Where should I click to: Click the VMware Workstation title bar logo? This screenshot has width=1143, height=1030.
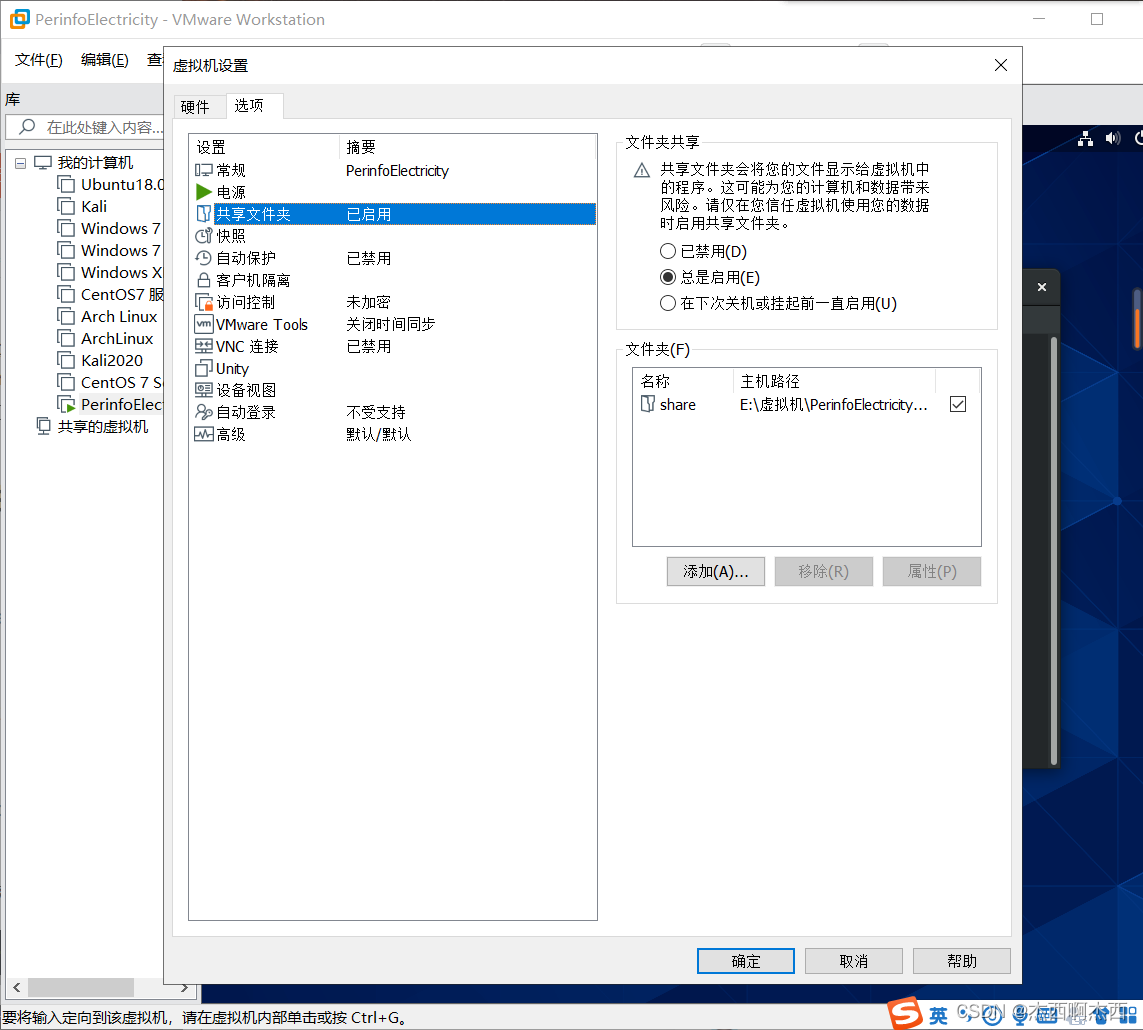click(20, 19)
